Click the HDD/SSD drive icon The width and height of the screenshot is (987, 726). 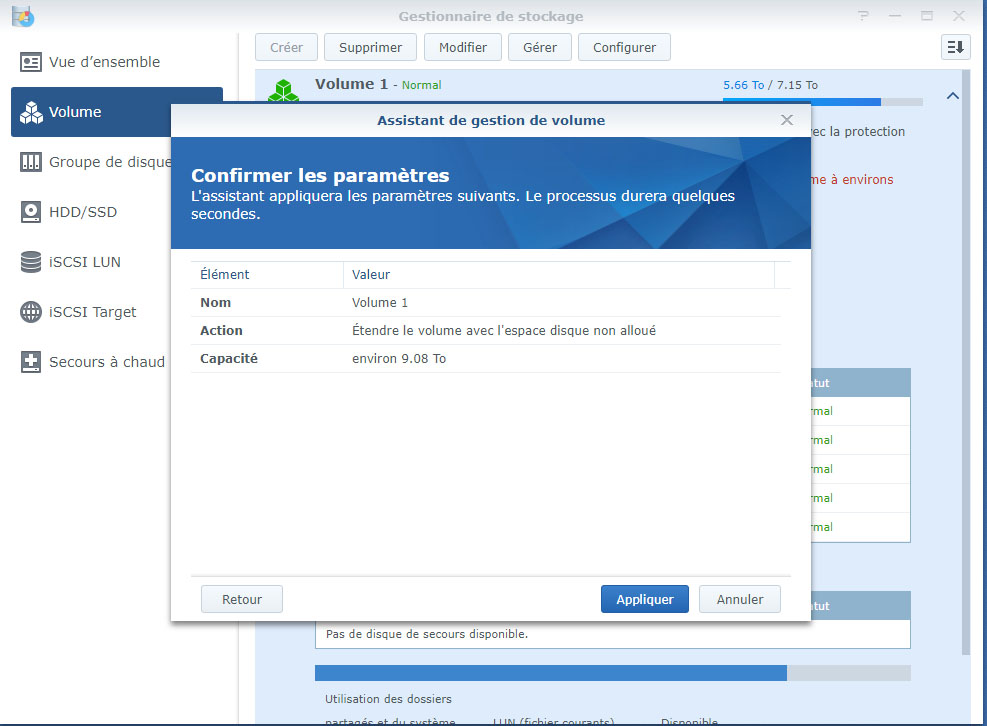click(31, 212)
